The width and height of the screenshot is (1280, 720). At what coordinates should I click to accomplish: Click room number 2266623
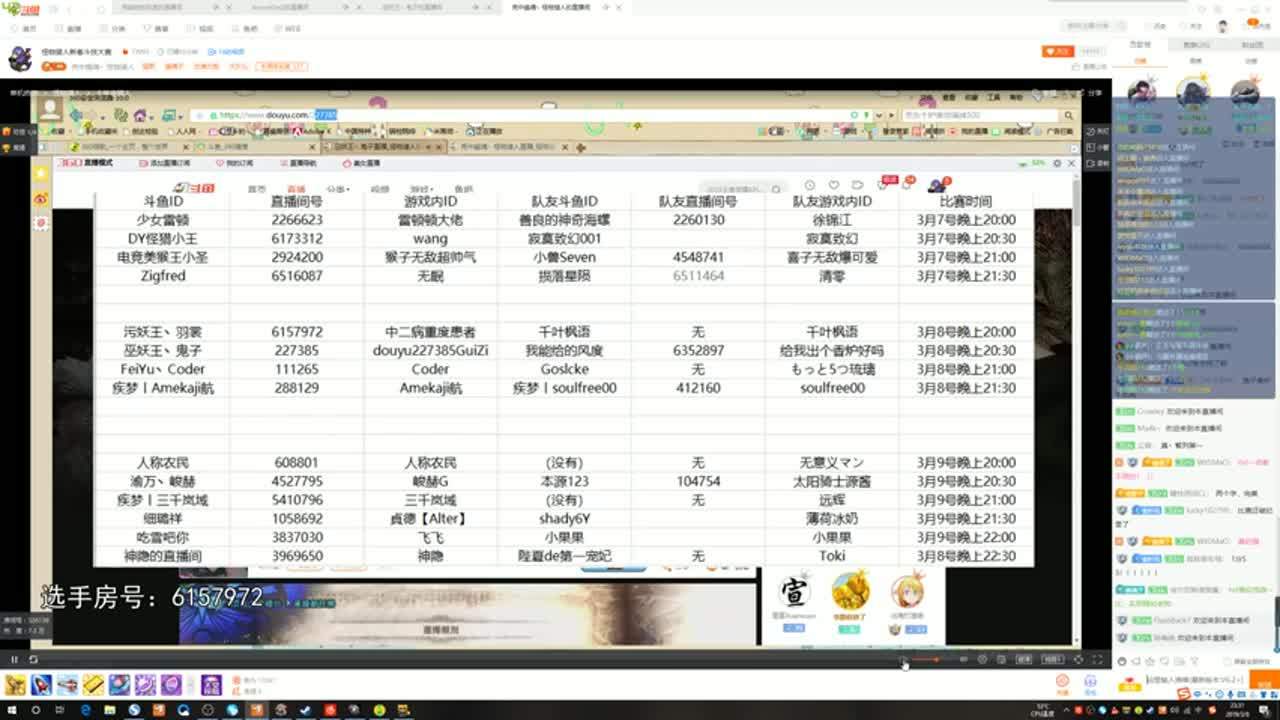297,220
